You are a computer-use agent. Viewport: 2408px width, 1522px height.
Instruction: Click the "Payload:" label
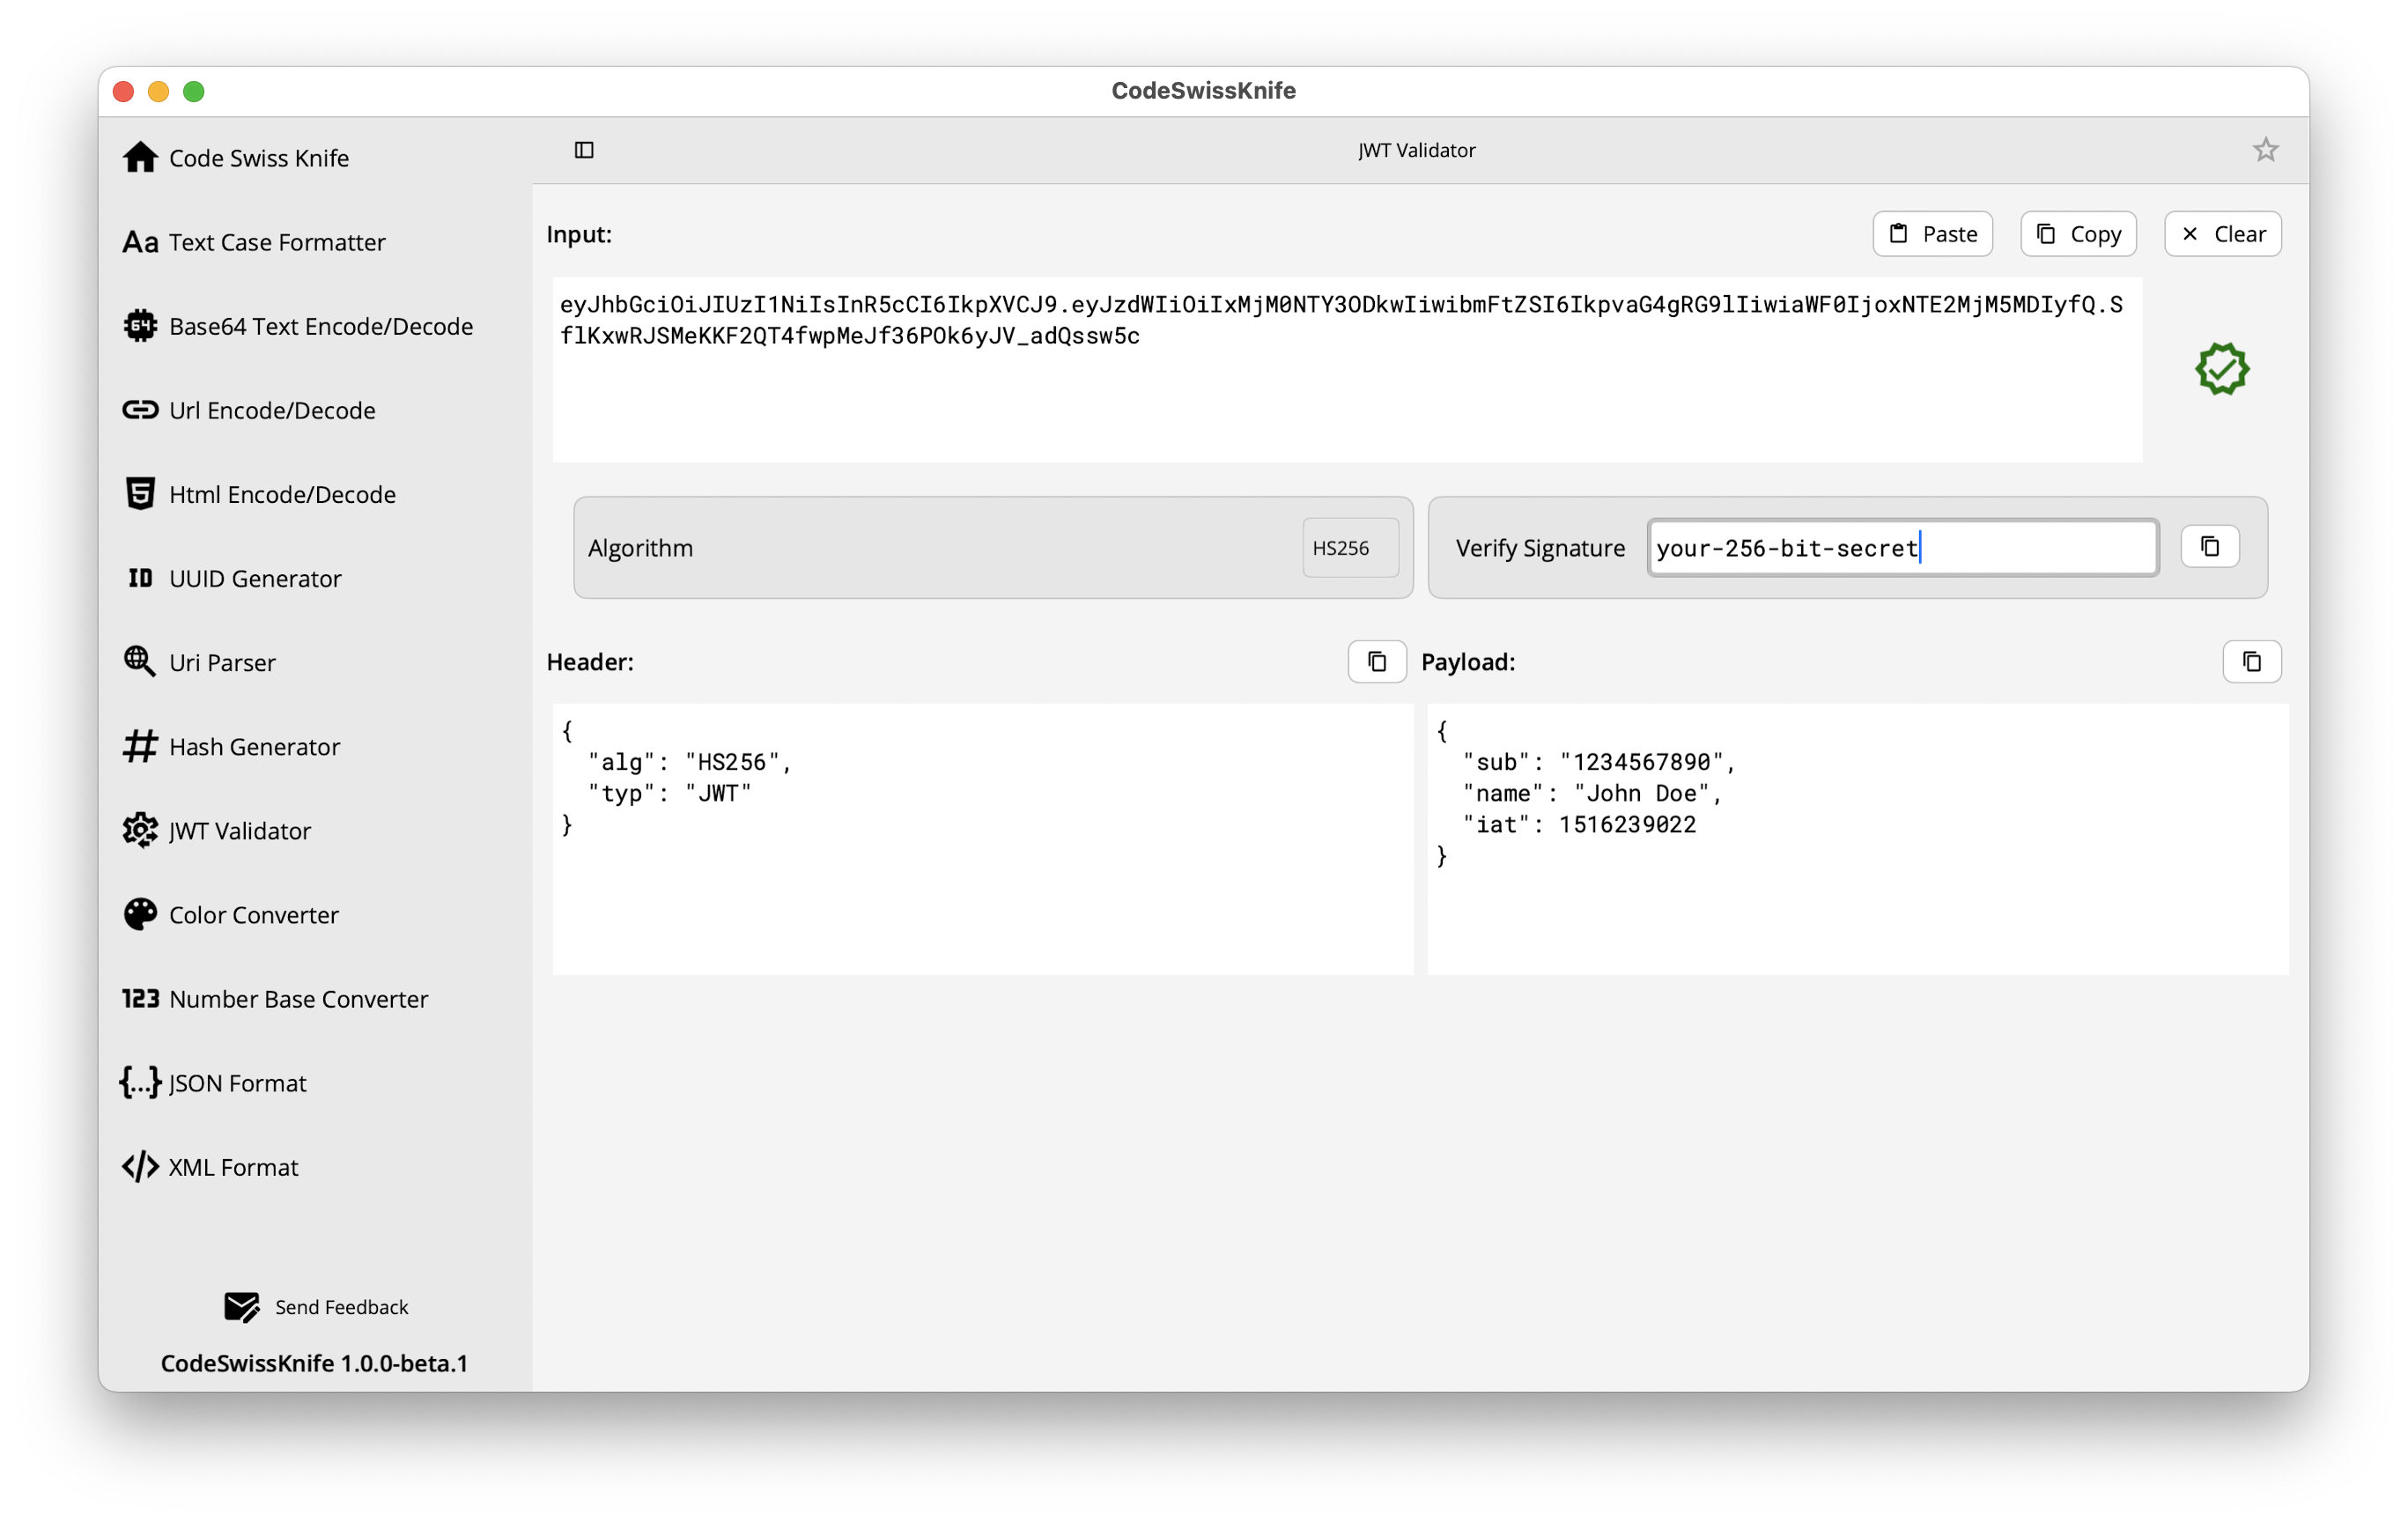click(1467, 662)
